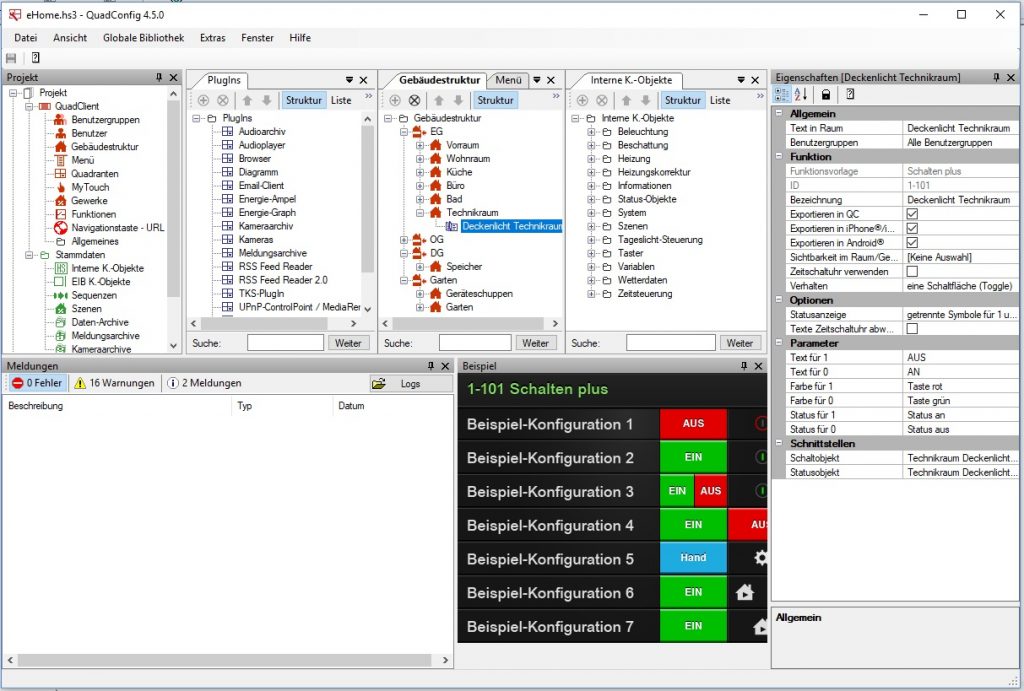Click blue Hand button of Beispiel-Konfiguration 5
The height and width of the screenshot is (691, 1024).
(x=693, y=558)
